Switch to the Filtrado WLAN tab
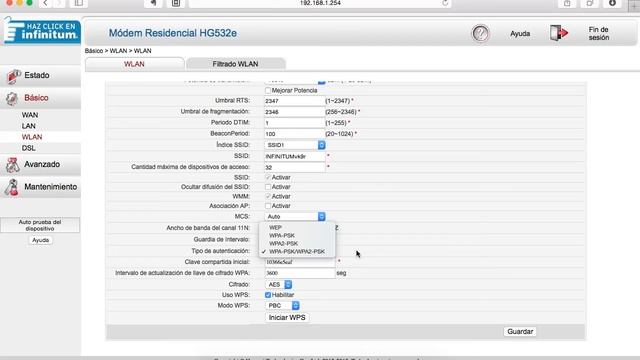This screenshot has width=640, height=360. [236, 64]
